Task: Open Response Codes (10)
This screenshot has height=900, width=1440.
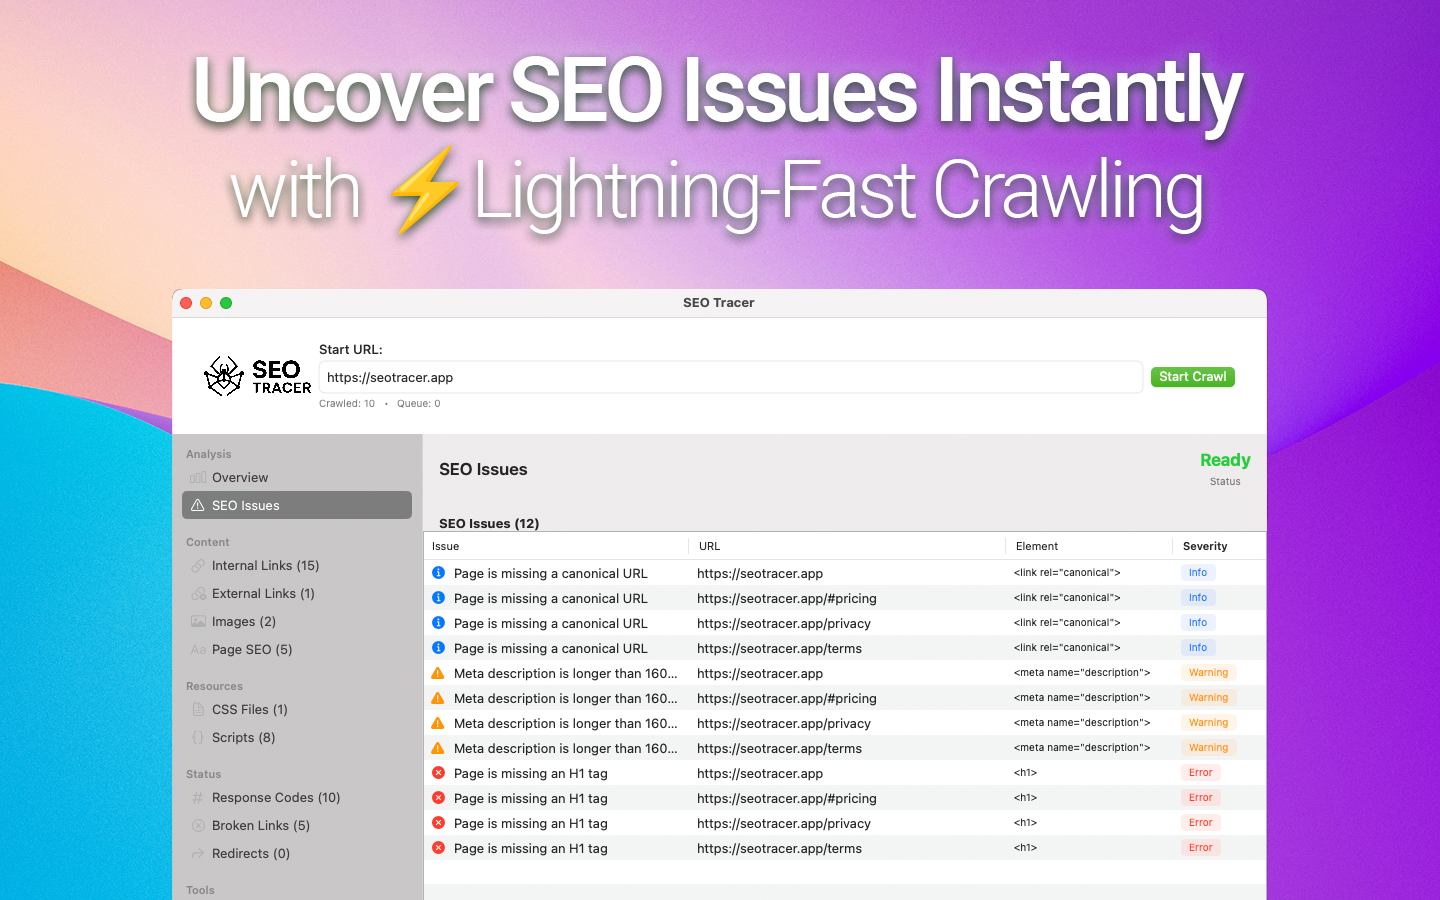Action: click(x=297, y=798)
